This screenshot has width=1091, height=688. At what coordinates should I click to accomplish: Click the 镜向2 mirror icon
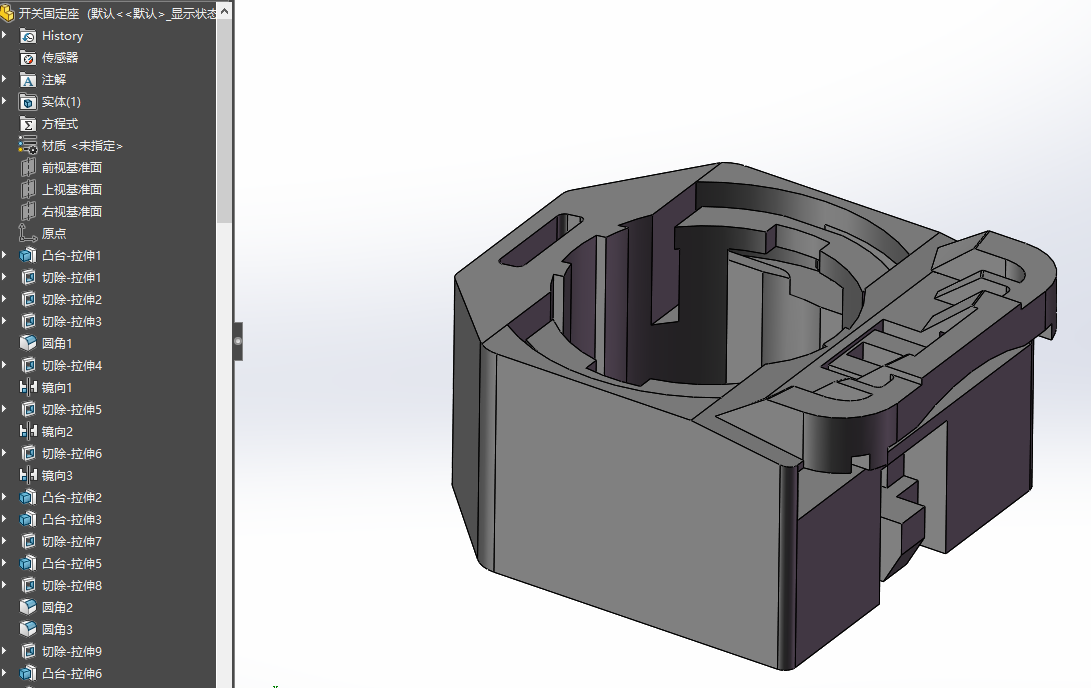(28, 431)
